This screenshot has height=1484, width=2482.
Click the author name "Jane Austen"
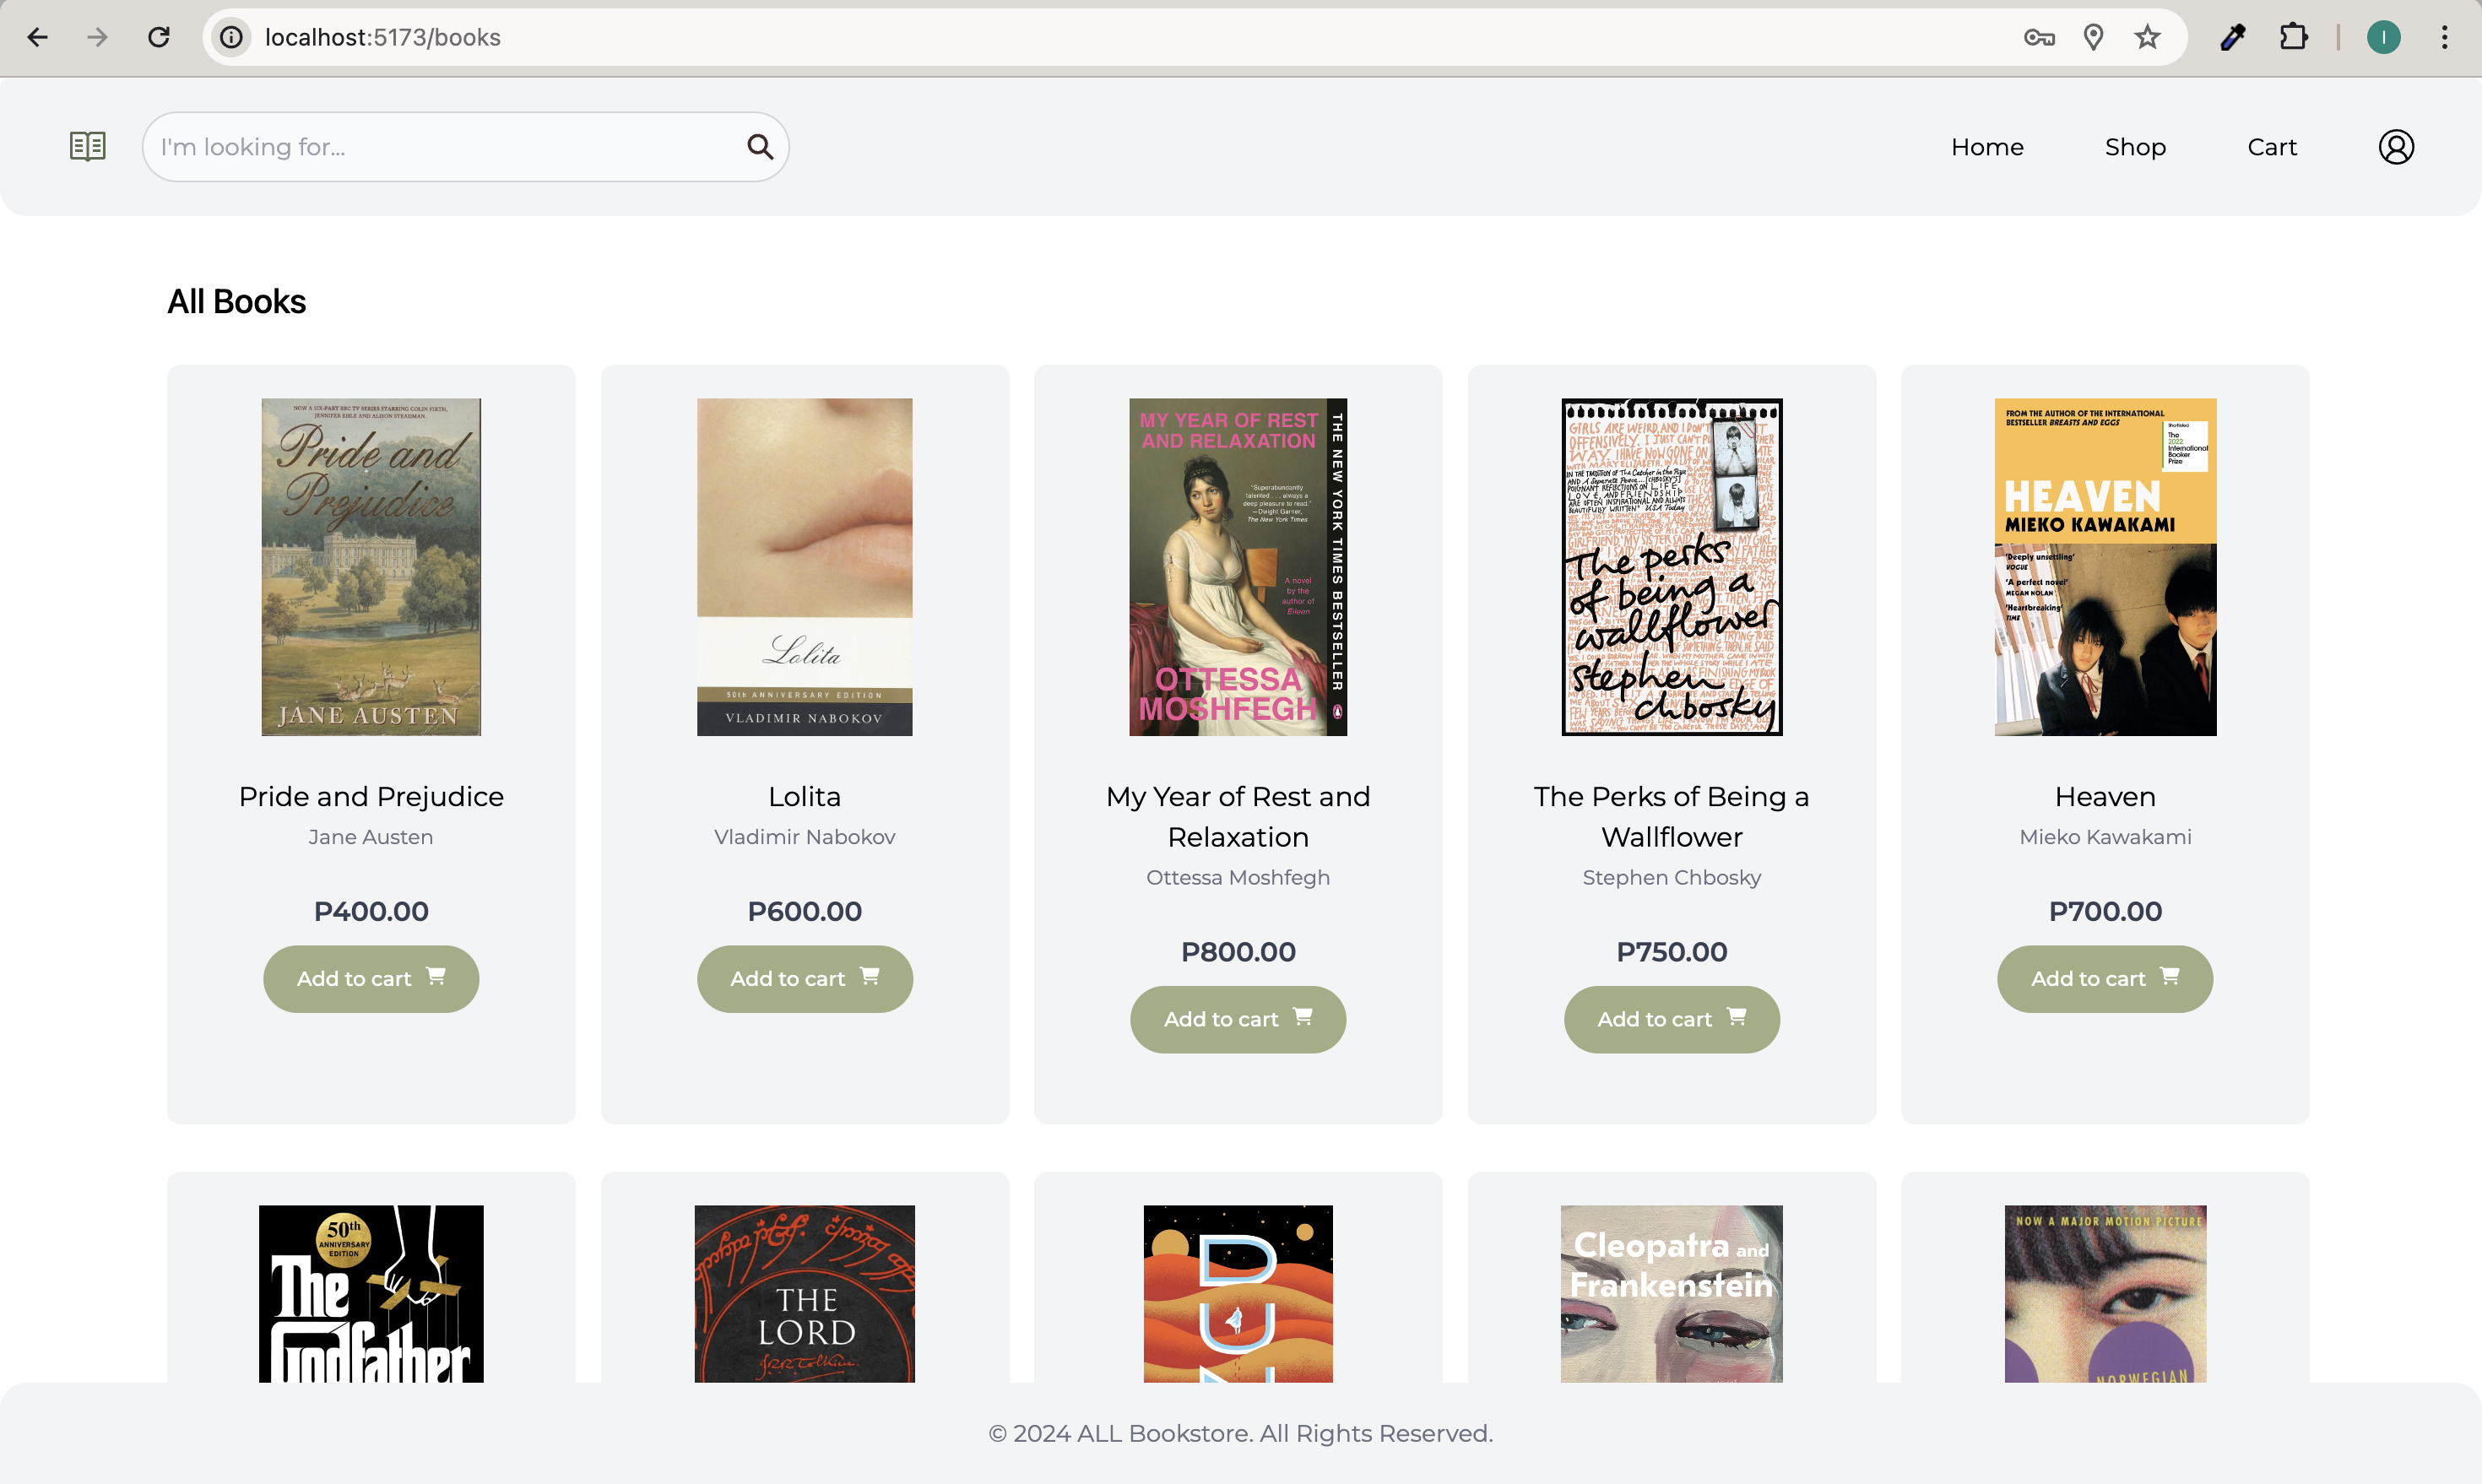coord(371,837)
